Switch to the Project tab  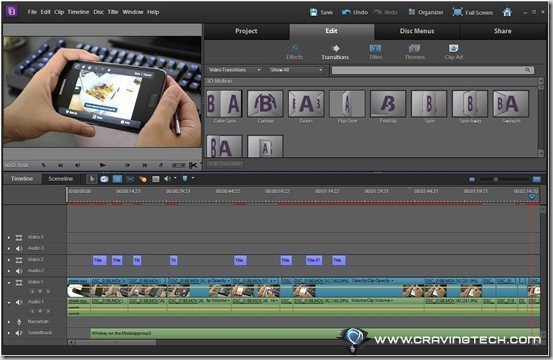246,31
